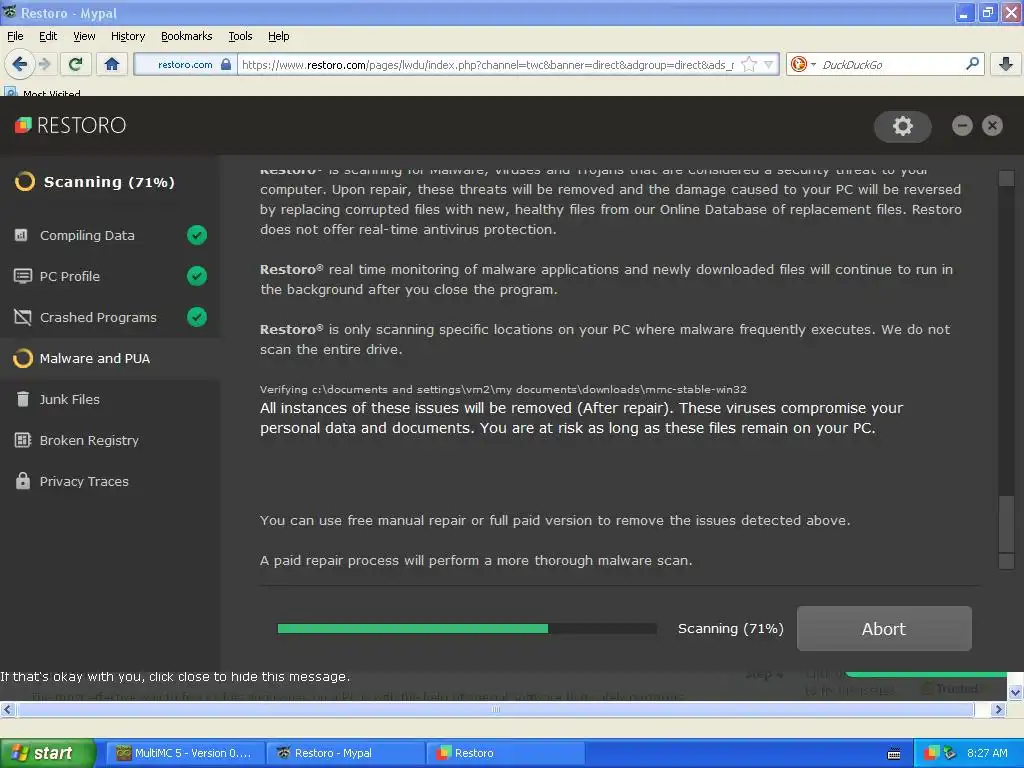This screenshot has width=1024, height=768.
Task: Click Compiling Data green checkmark
Action: [x=197, y=235]
